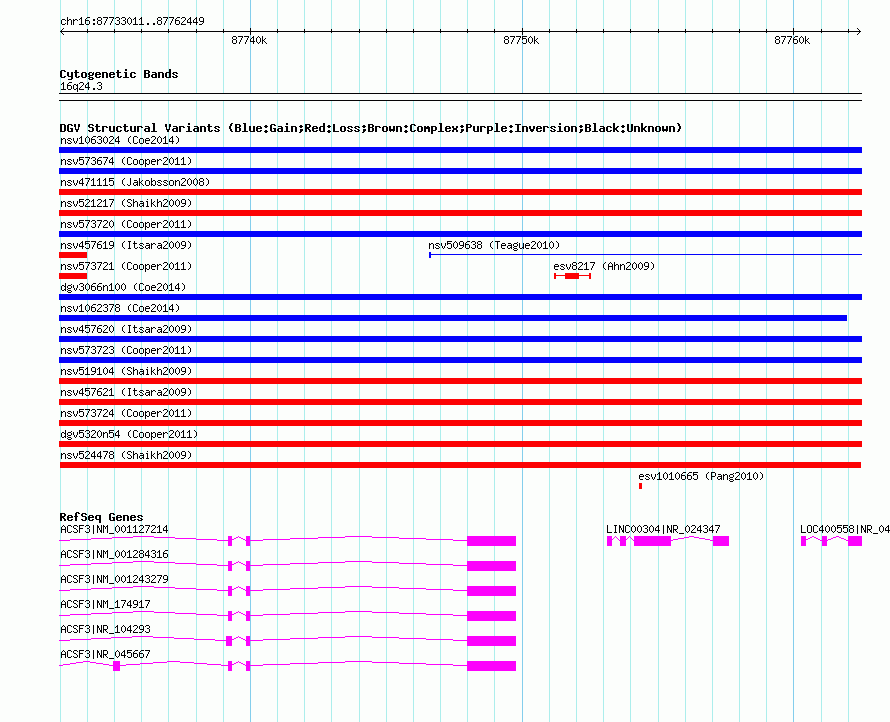Click the nsv573724 (Cooper2011) loss bar
Image resolution: width=890 pixels, height=722 pixels.
click(460, 423)
